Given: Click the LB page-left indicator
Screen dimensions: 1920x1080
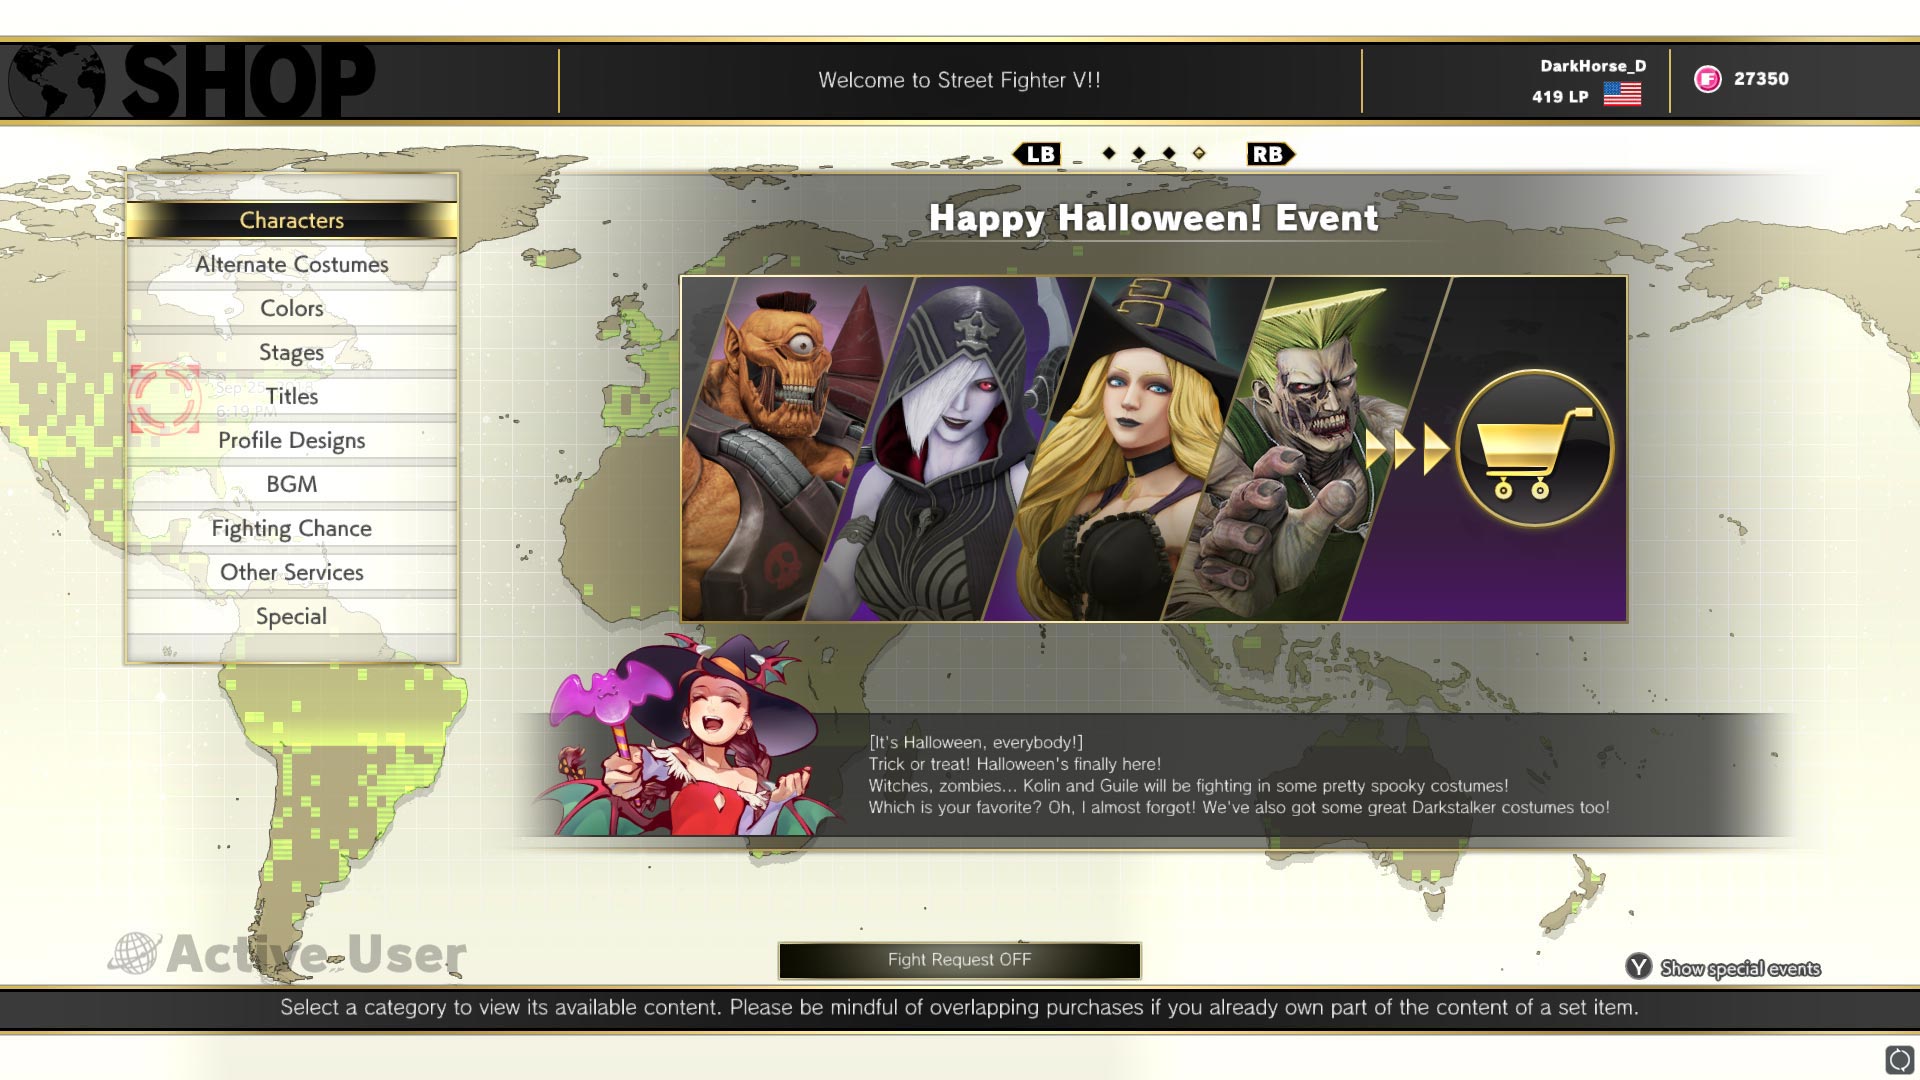Looking at the screenshot, I should click(1037, 154).
